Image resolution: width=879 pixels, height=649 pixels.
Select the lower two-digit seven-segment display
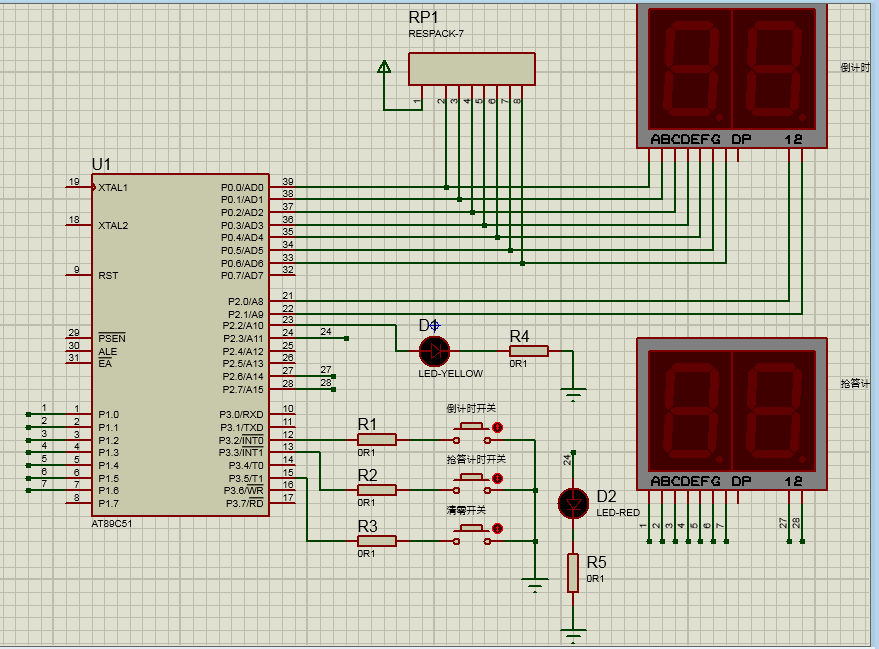(732, 414)
